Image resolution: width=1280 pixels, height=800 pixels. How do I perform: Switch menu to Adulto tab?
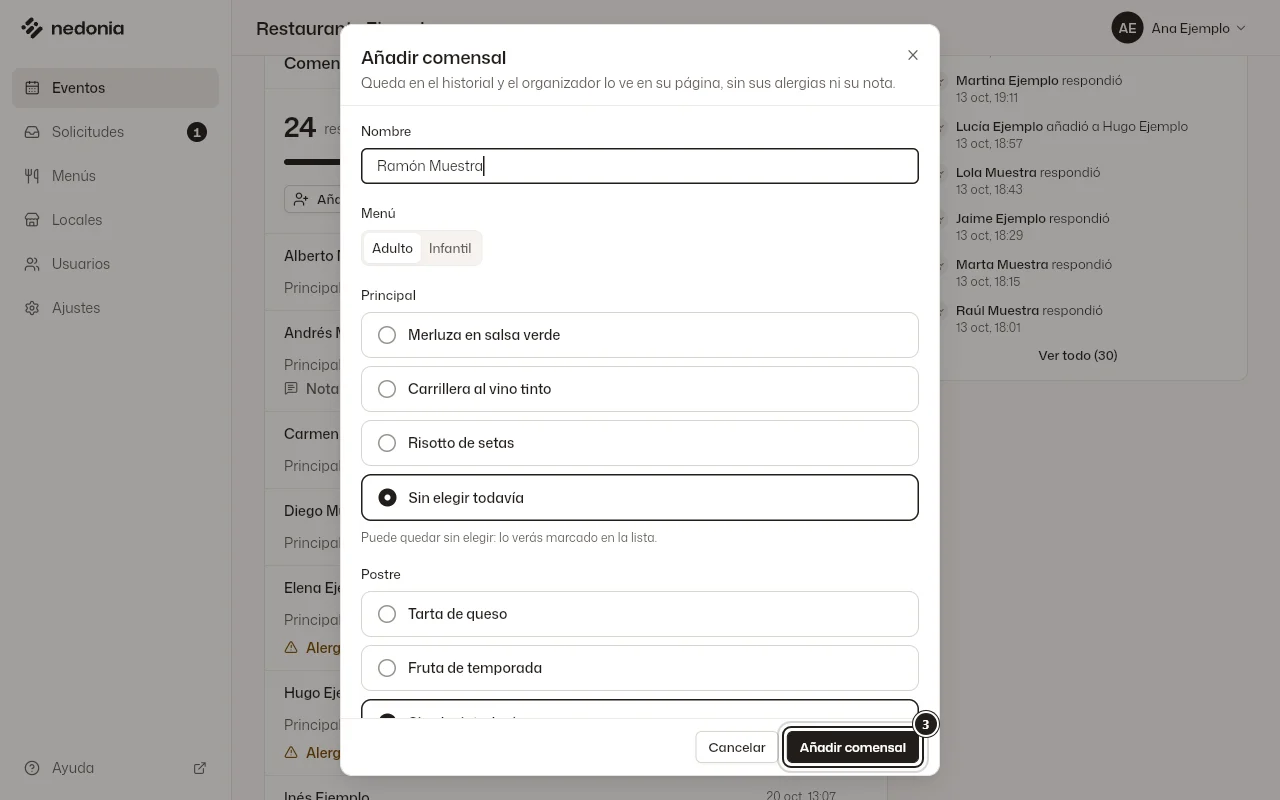point(392,248)
